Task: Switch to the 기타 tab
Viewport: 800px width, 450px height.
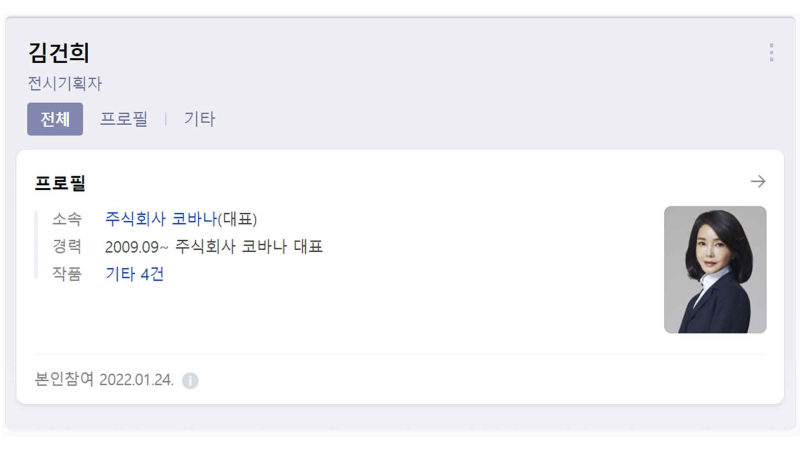Action: point(199,119)
